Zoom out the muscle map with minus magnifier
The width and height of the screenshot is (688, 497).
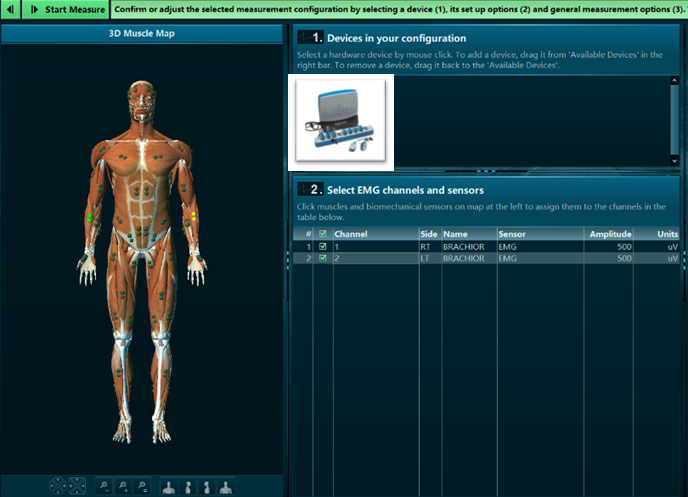coord(104,486)
